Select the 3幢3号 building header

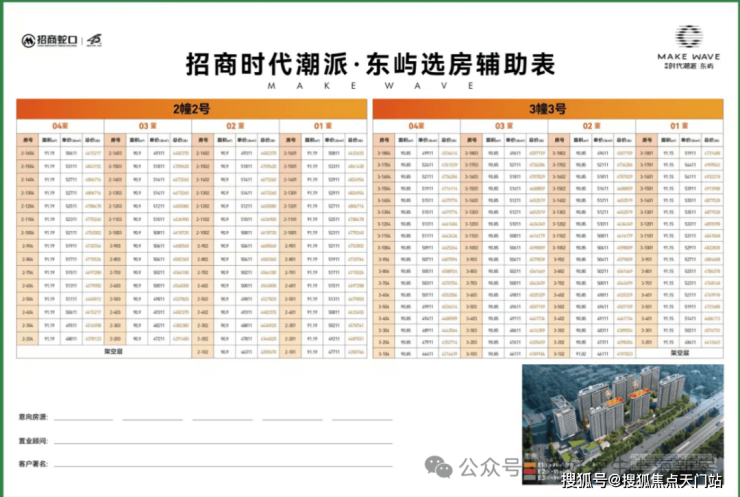click(547, 107)
